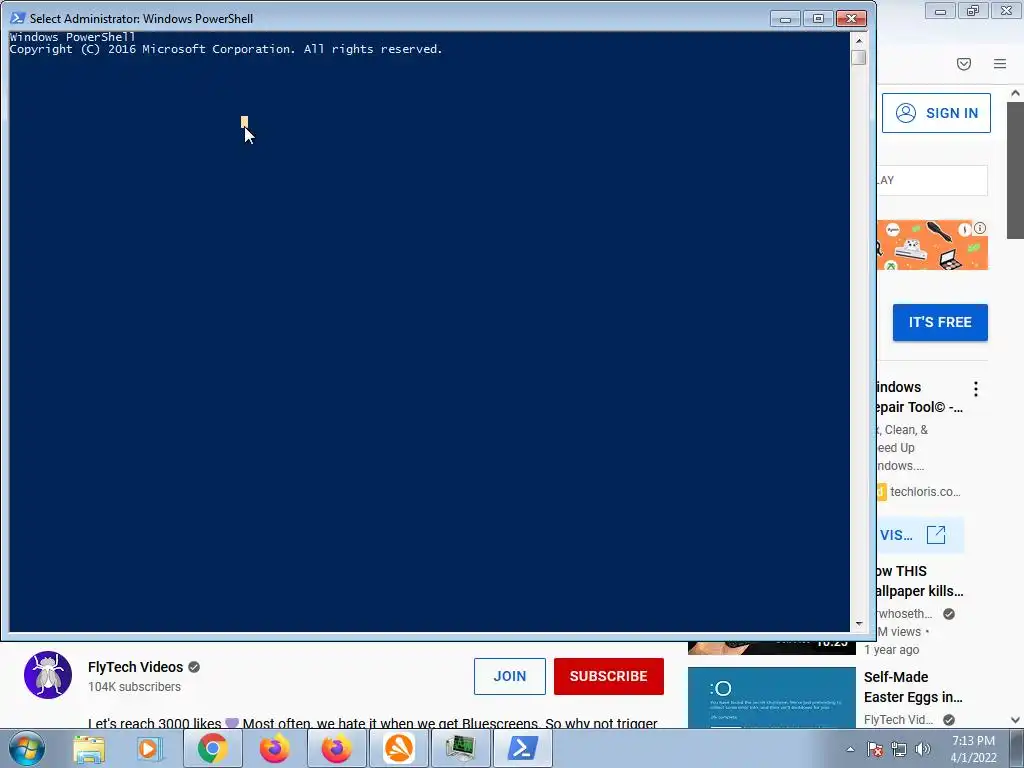Click the PowerShell icon in the title bar
The height and width of the screenshot is (768, 1024).
point(18,18)
